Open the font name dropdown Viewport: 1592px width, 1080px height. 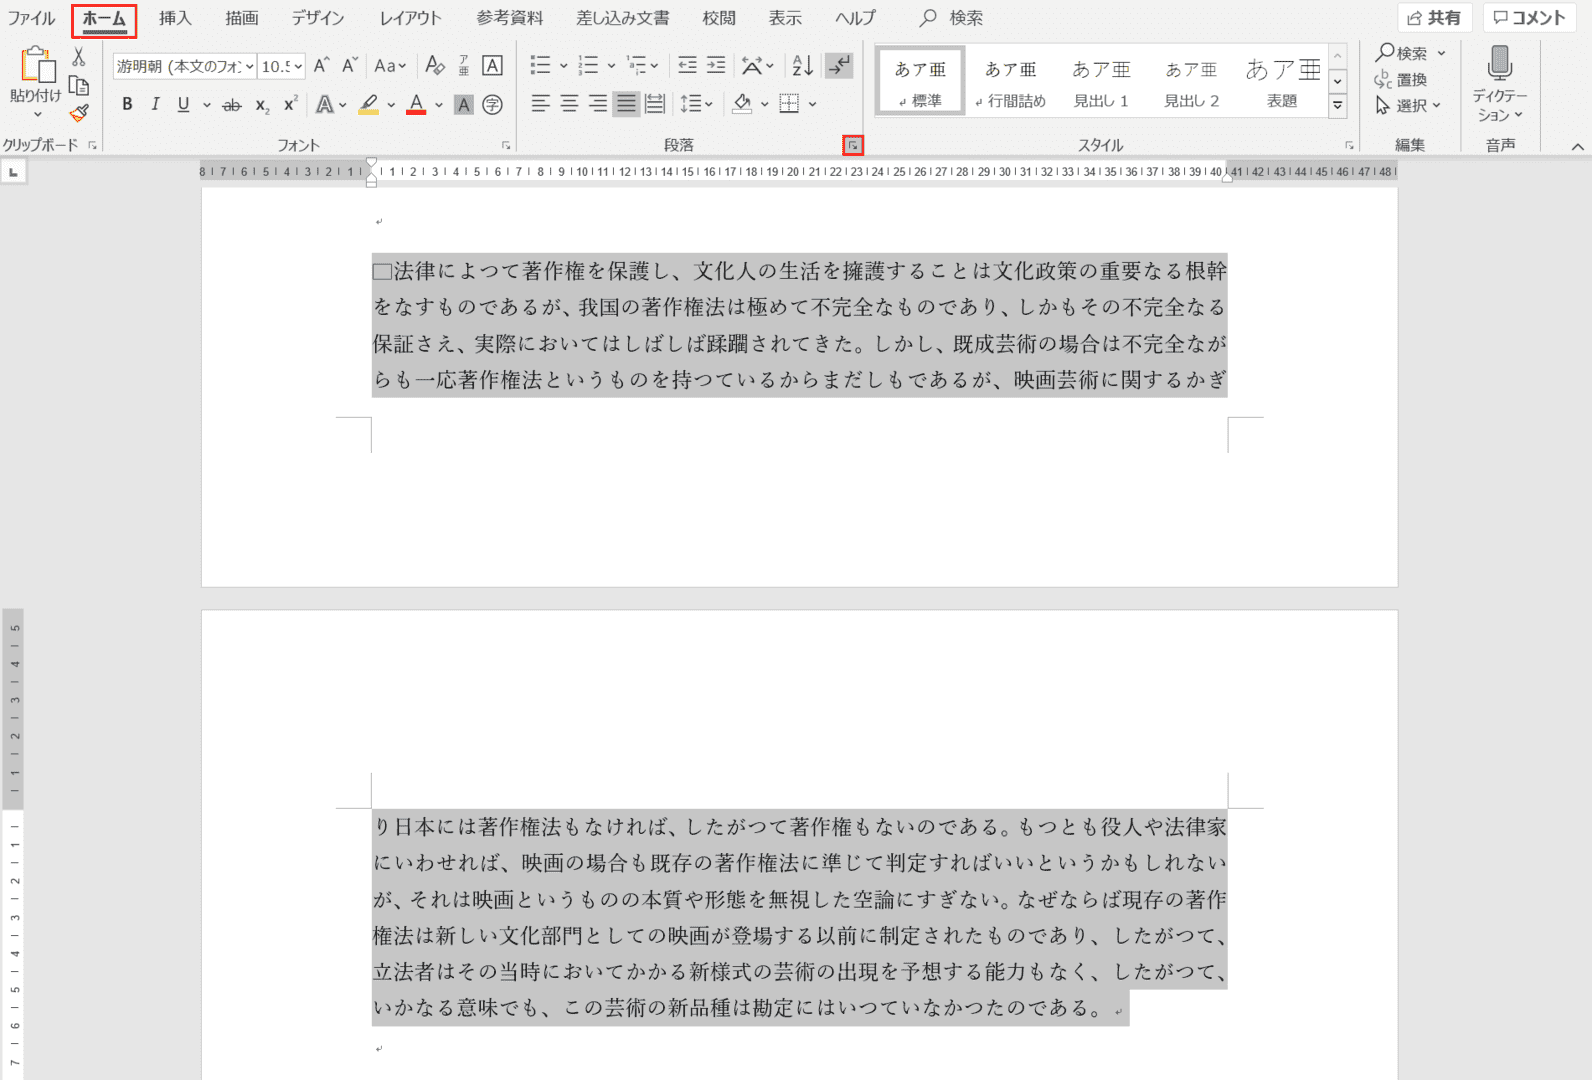click(x=249, y=66)
